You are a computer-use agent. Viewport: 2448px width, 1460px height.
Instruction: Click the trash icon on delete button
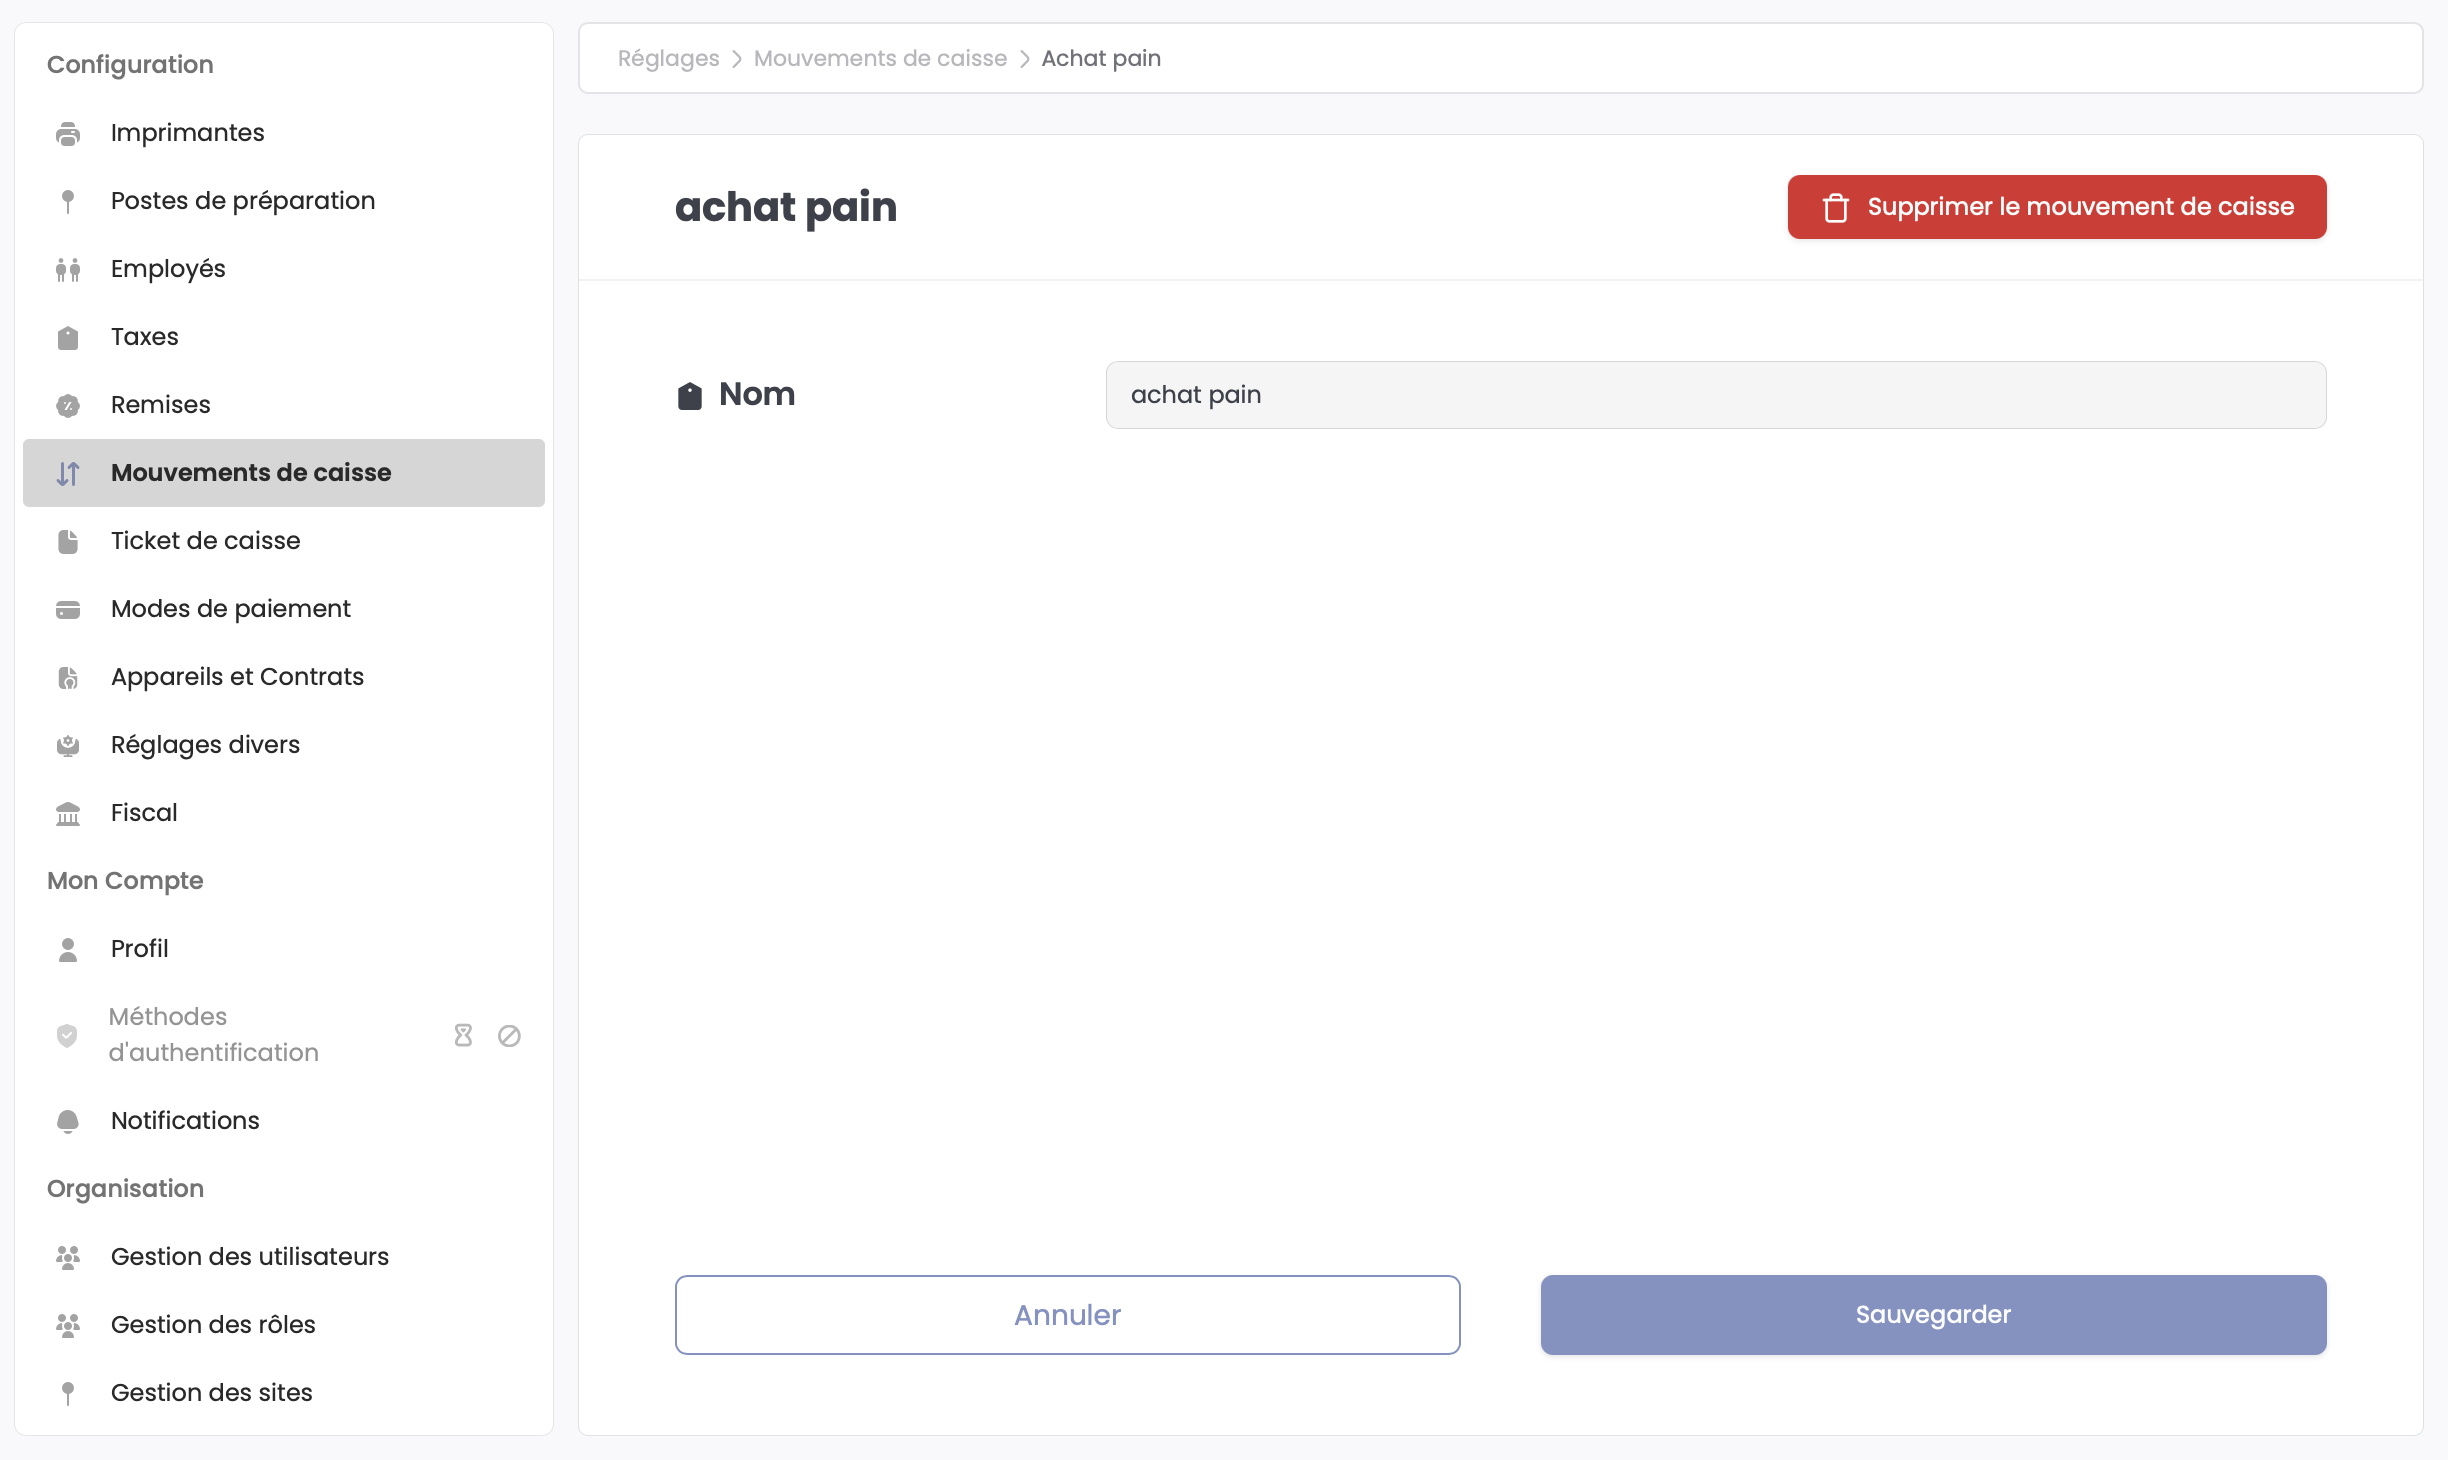(x=1836, y=207)
